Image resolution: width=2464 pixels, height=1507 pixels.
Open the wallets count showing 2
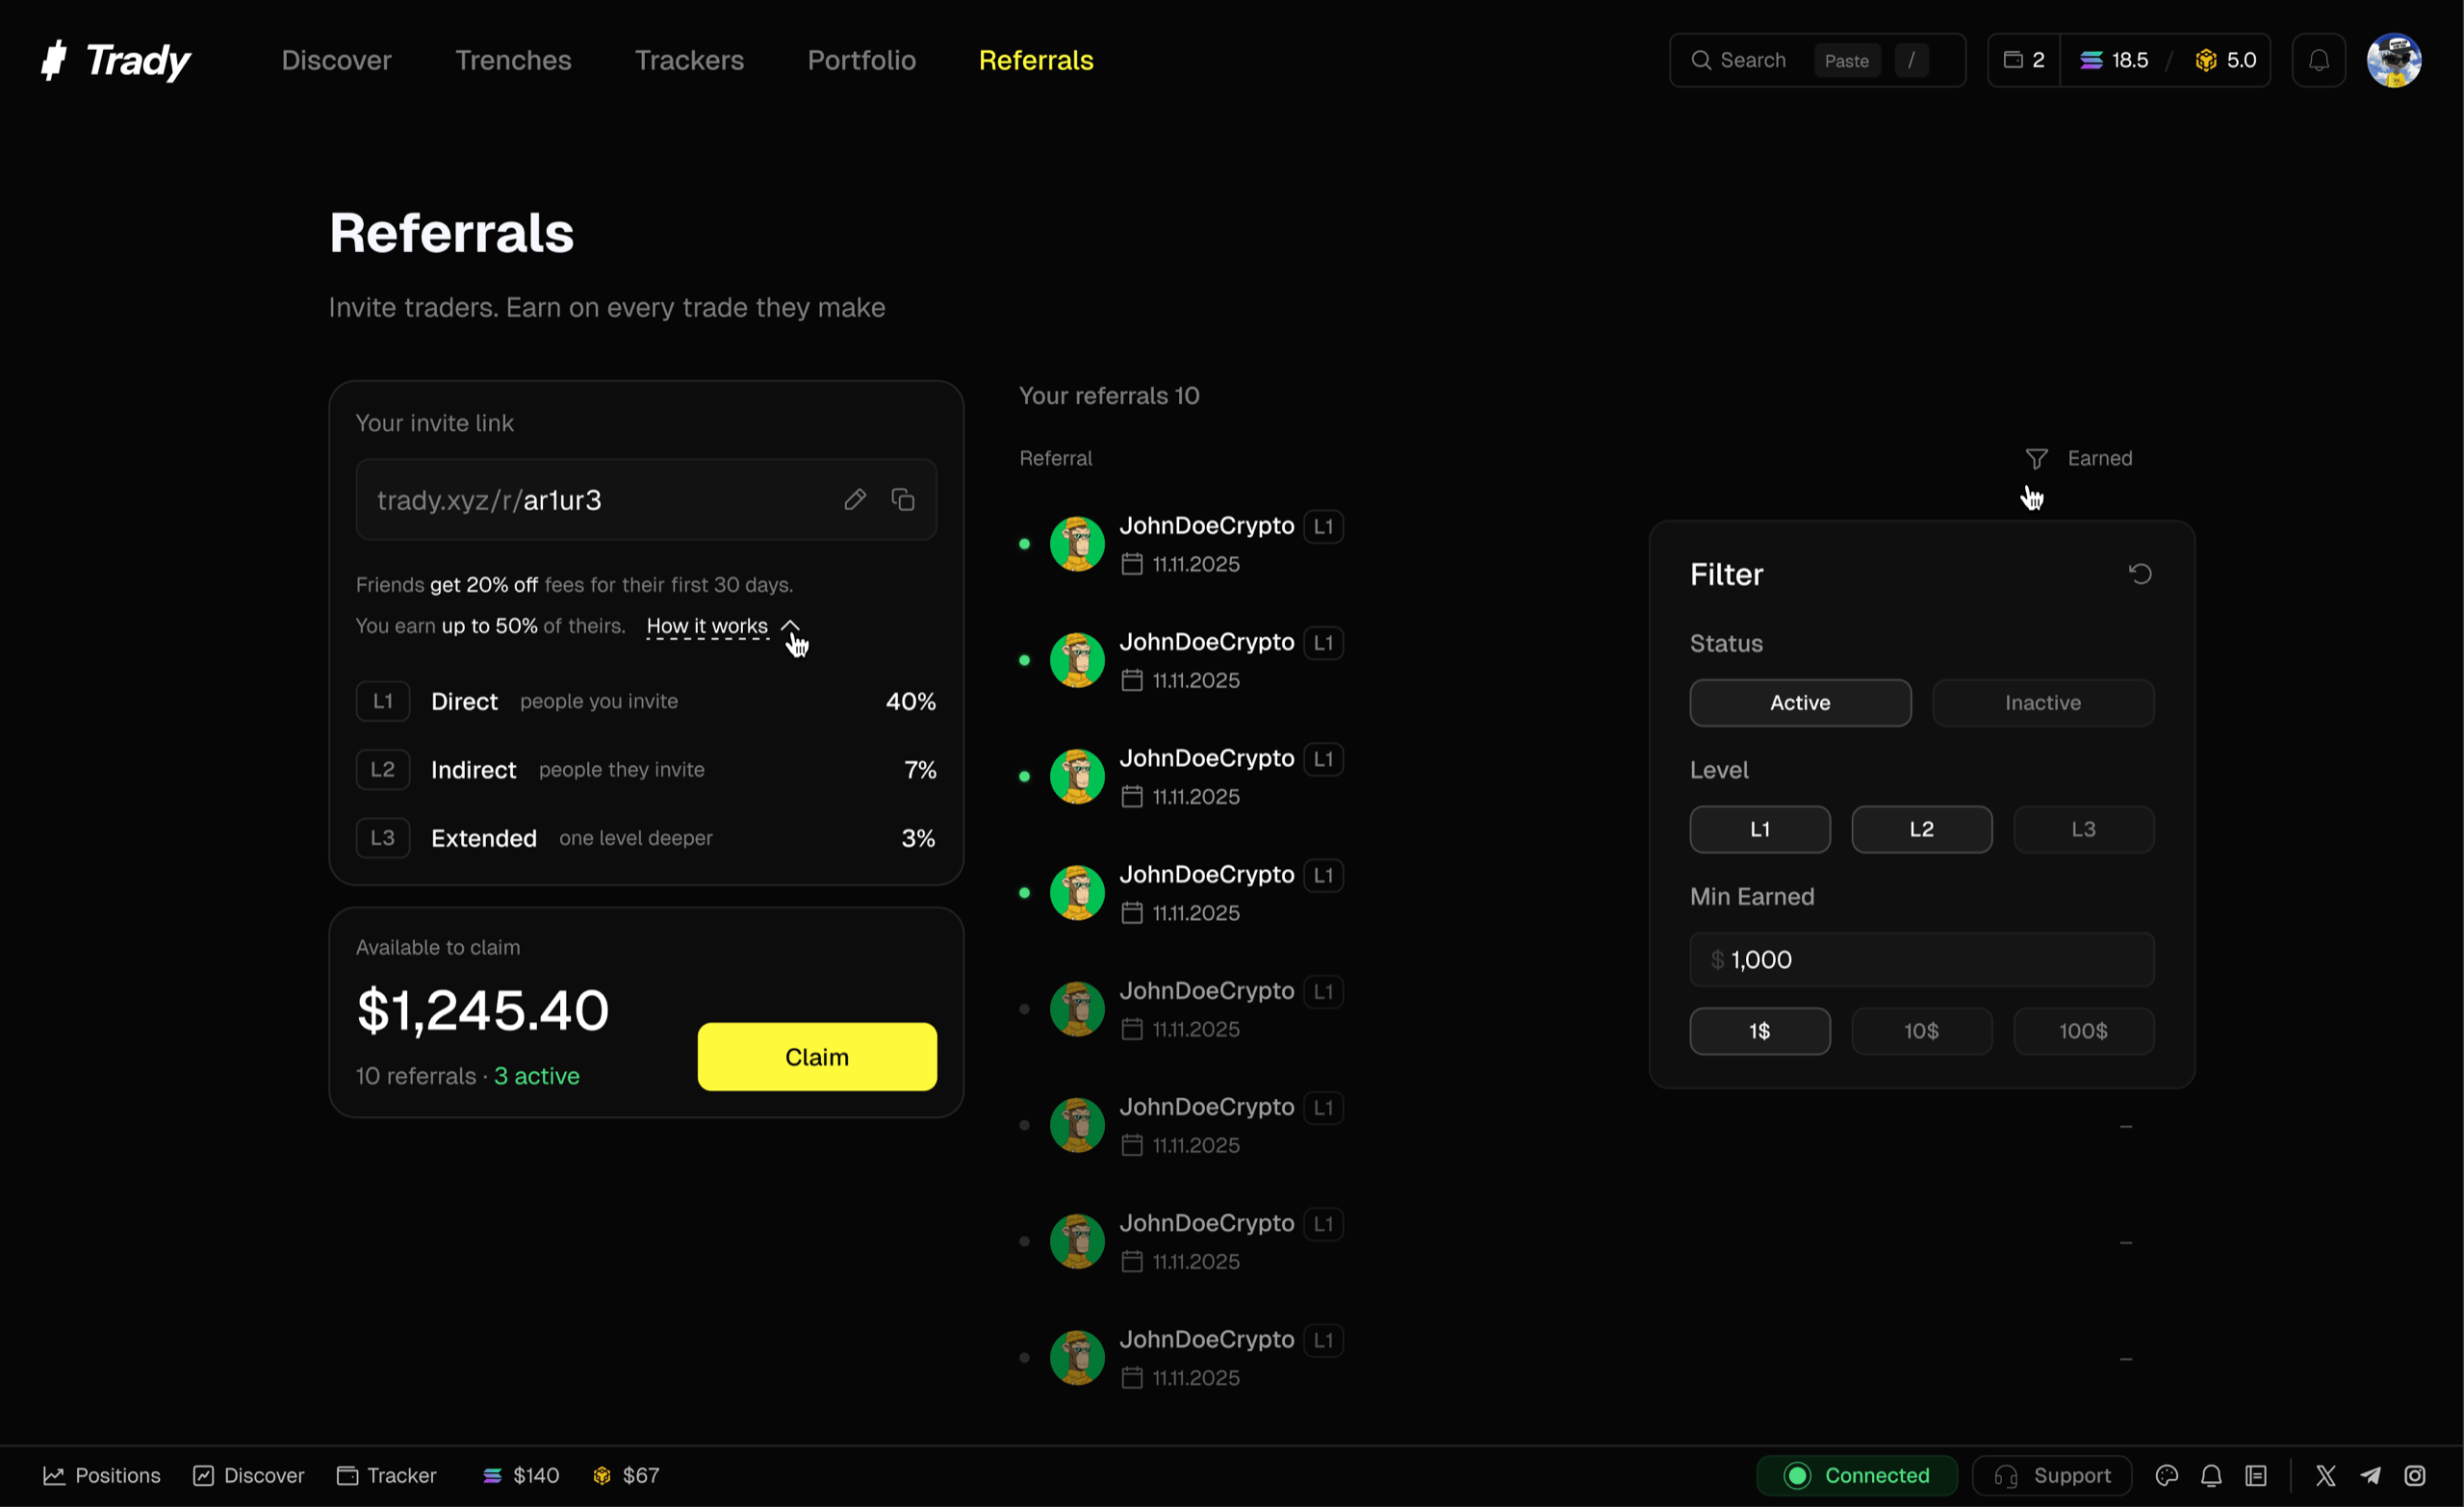point(2024,60)
